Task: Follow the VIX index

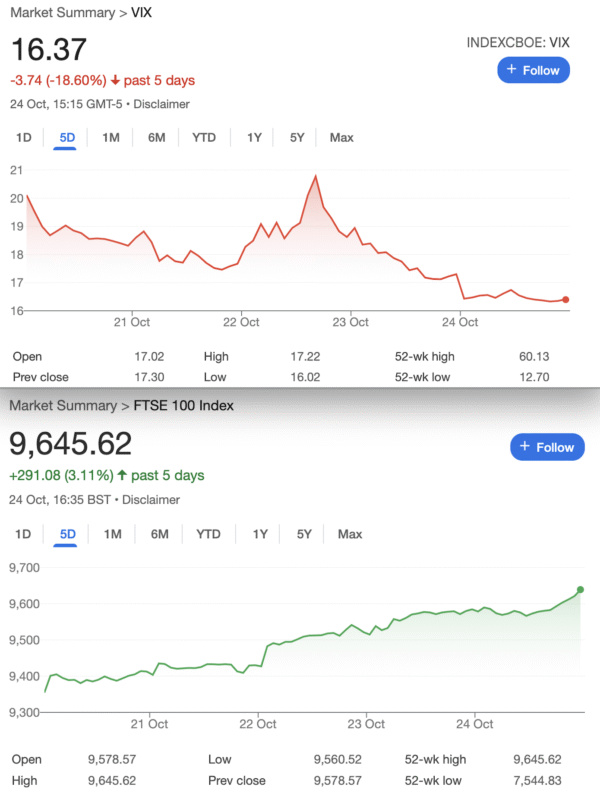Action: pyautogui.click(x=534, y=70)
